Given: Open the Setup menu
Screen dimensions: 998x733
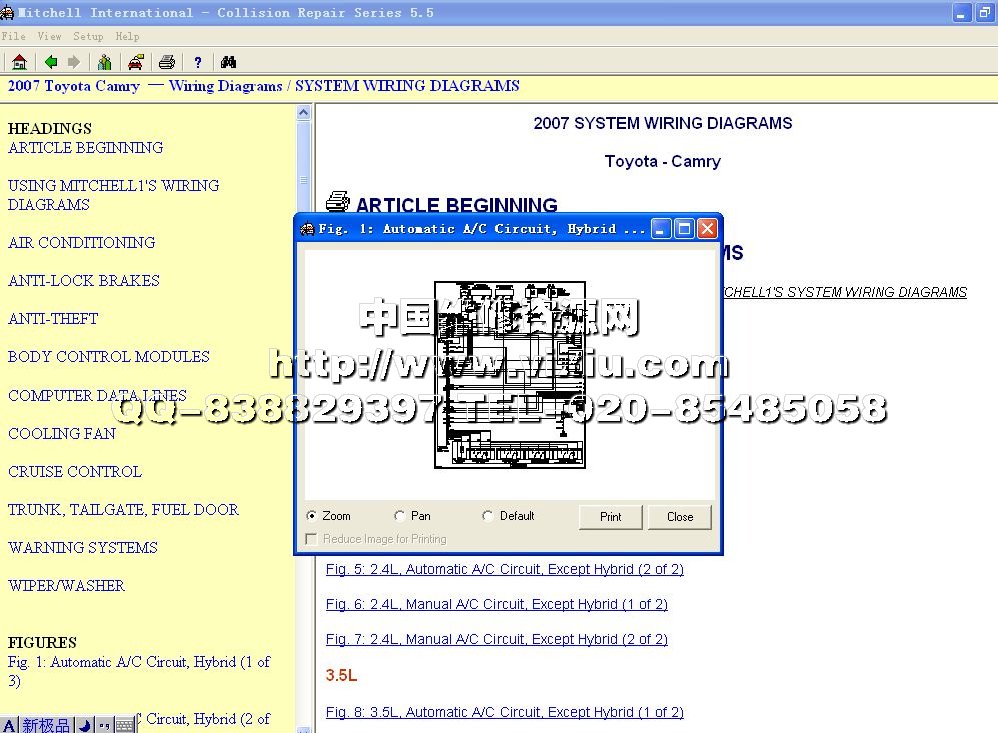Looking at the screenshot, I should 88,36.
